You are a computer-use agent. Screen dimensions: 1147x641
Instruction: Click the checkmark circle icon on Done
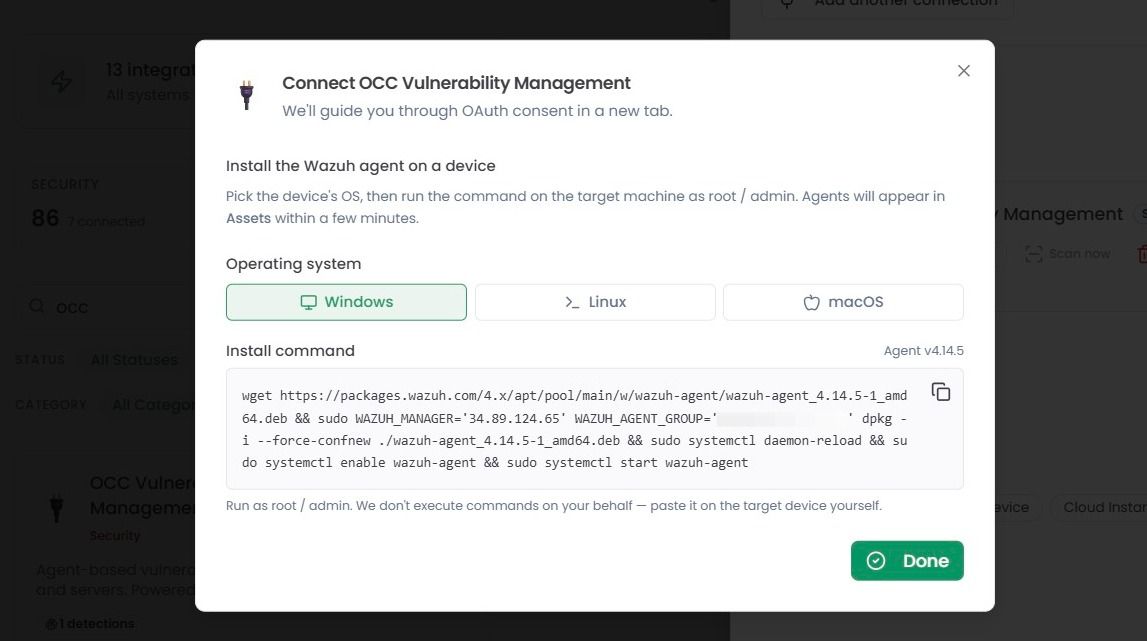[x=876, y=561]
